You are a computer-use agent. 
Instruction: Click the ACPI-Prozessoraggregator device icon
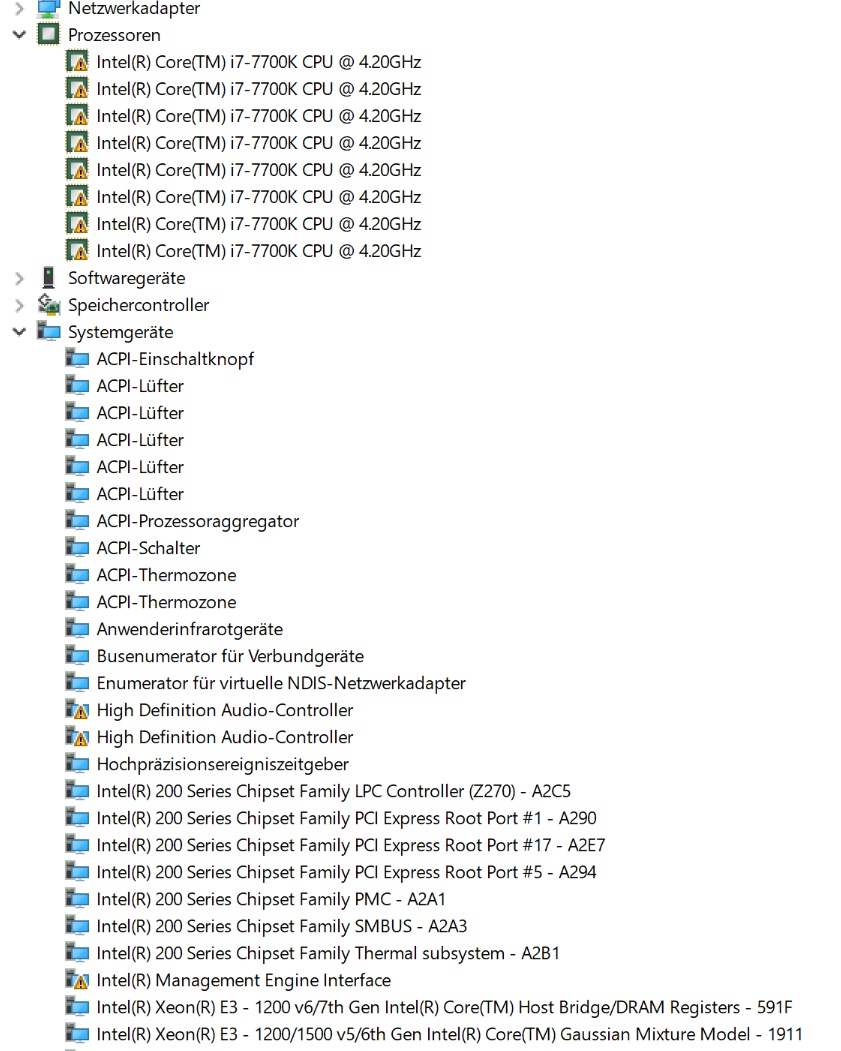pyautogui.click(x=77, y=520)
